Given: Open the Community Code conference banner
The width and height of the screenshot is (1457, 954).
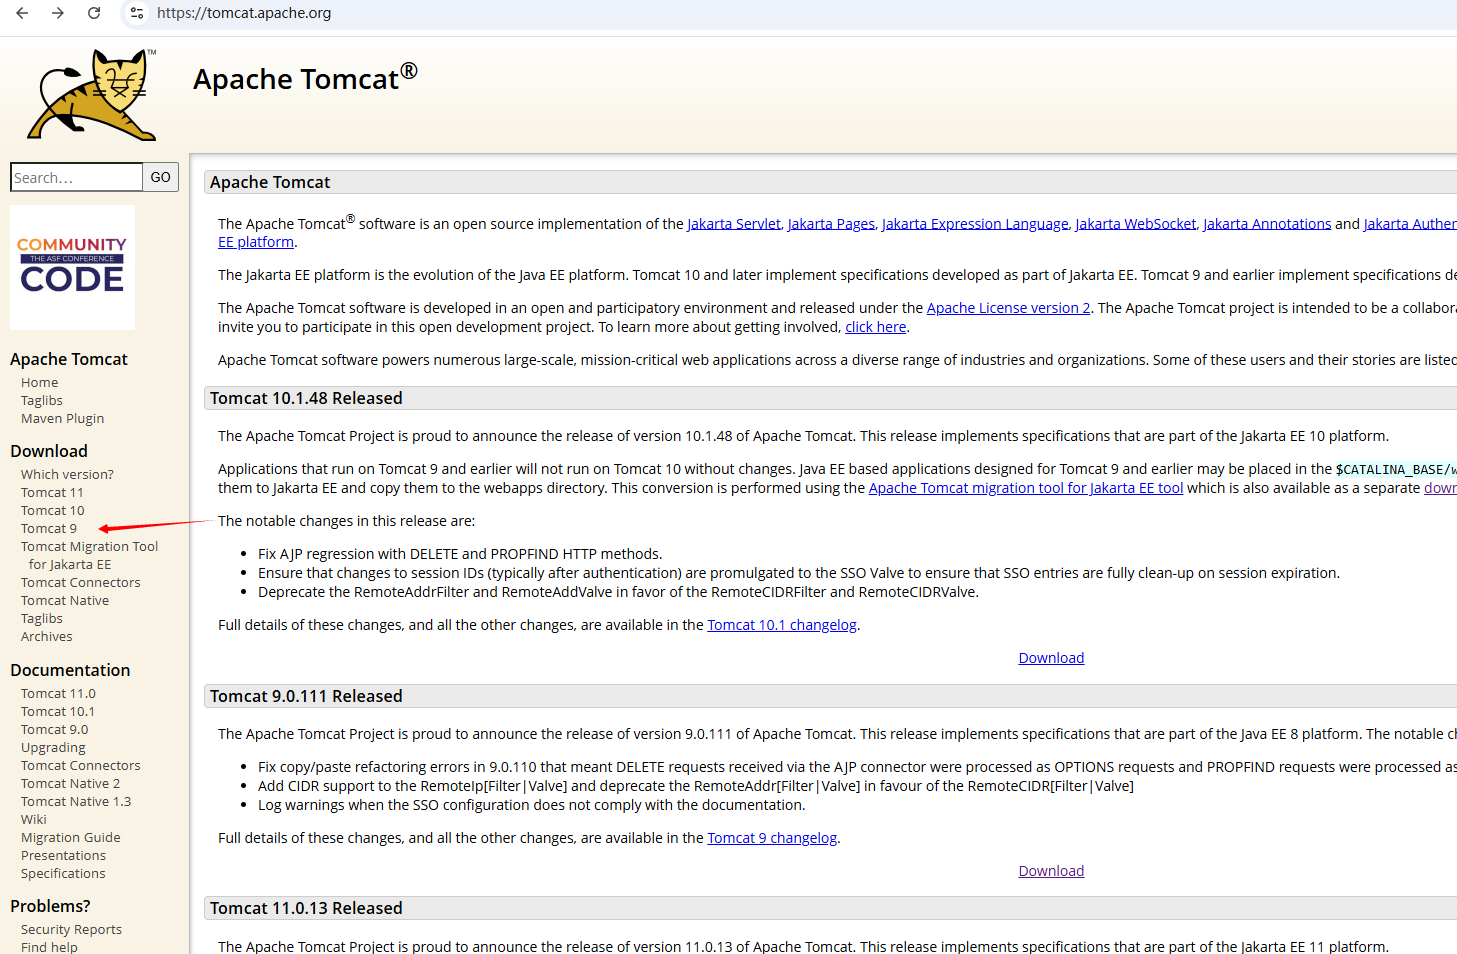Looking at the screenshot, I should (x=72, y=267).
